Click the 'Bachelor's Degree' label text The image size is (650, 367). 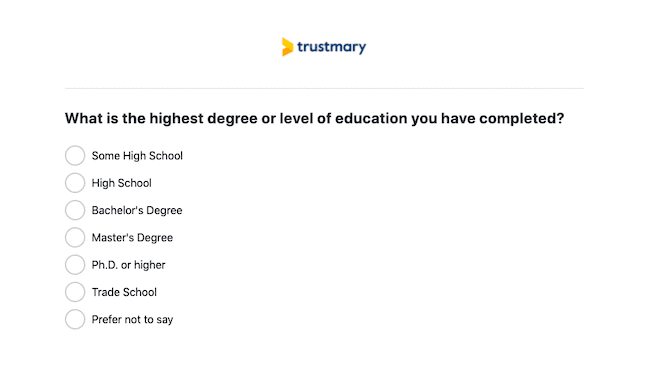(x=137, y=211)
